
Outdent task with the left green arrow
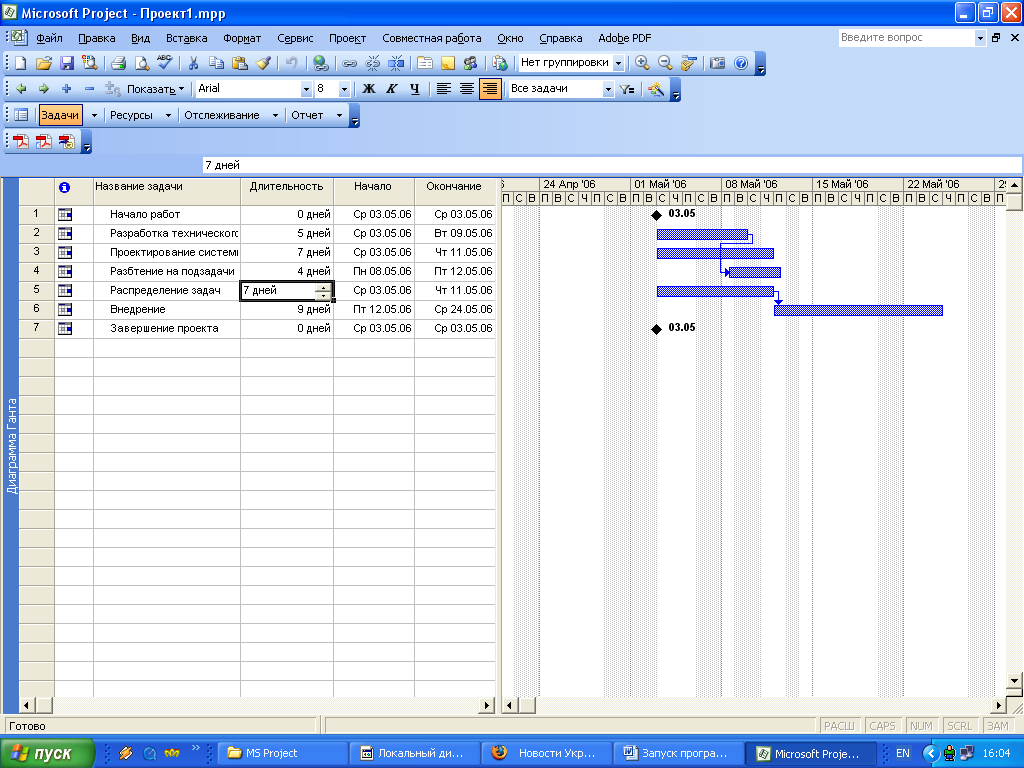point(21,89)
